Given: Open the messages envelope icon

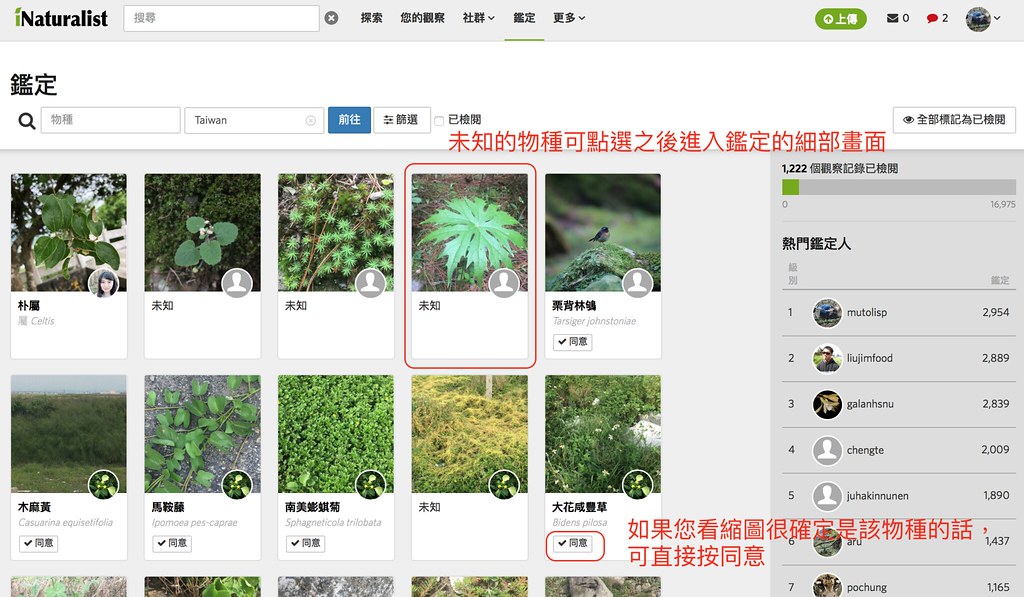Looking at the screenshot, I should pos(892,18).
